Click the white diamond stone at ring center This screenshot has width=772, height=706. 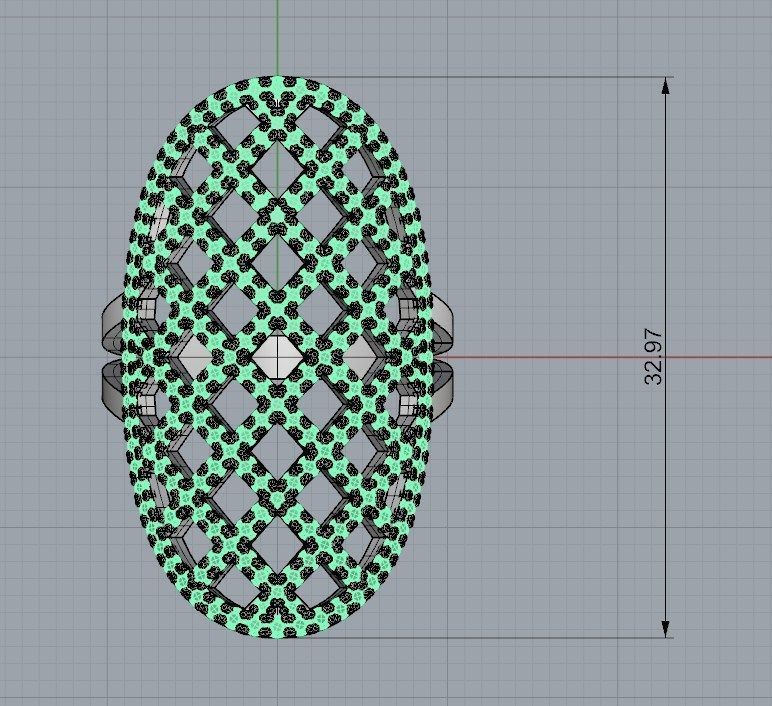(278, 358)
